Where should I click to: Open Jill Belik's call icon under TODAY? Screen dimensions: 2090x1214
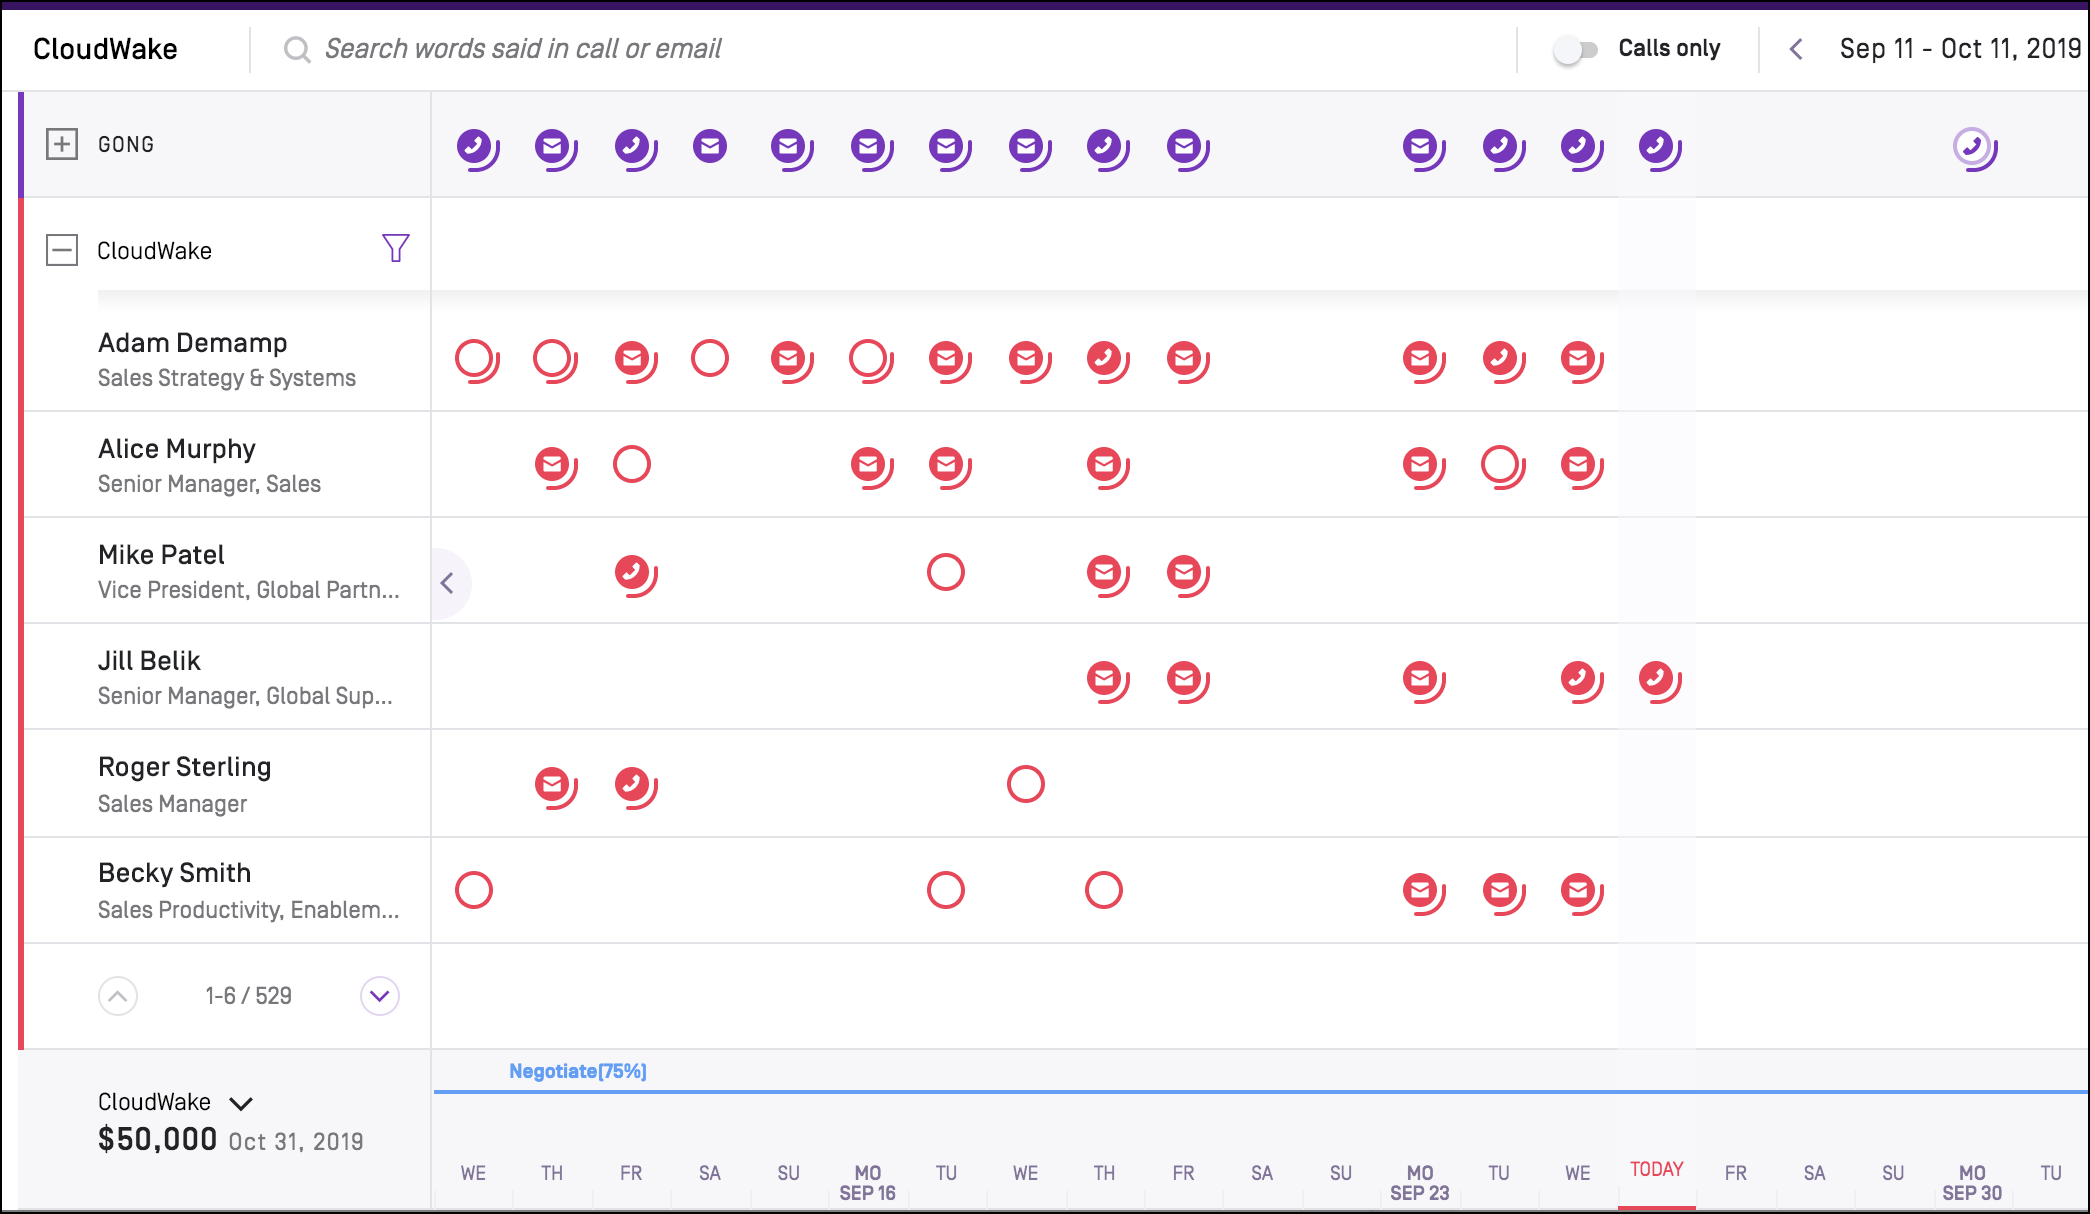tap(1657, 679)
